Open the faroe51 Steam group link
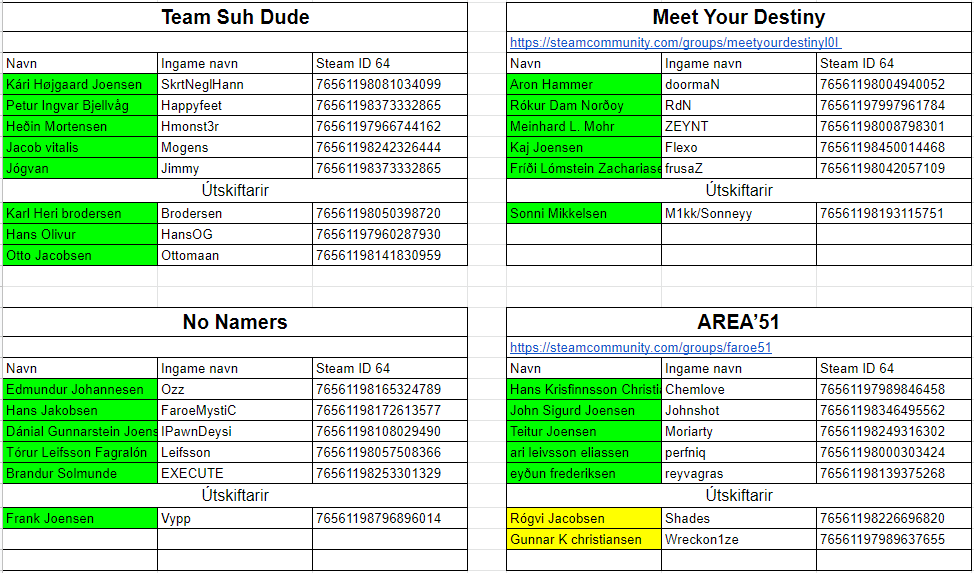 coord(640,347)
